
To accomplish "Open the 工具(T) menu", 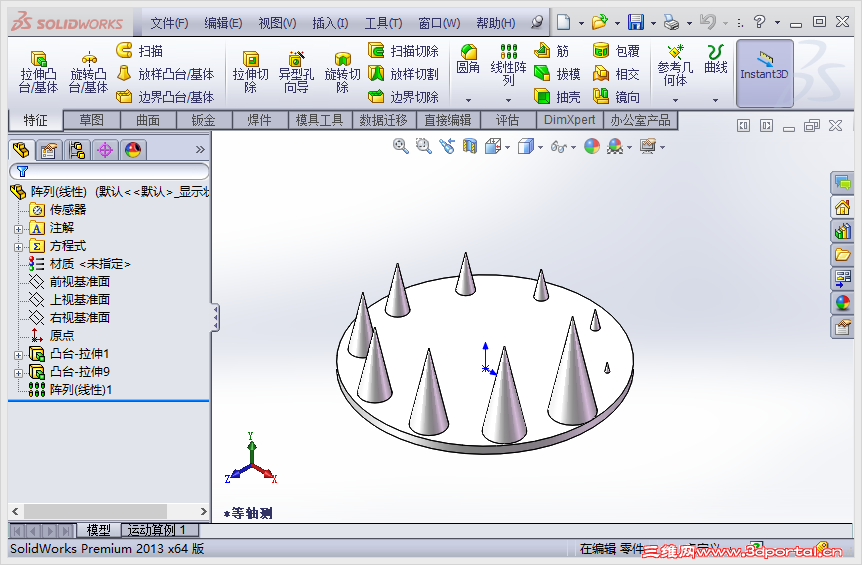I will [383, 23].
